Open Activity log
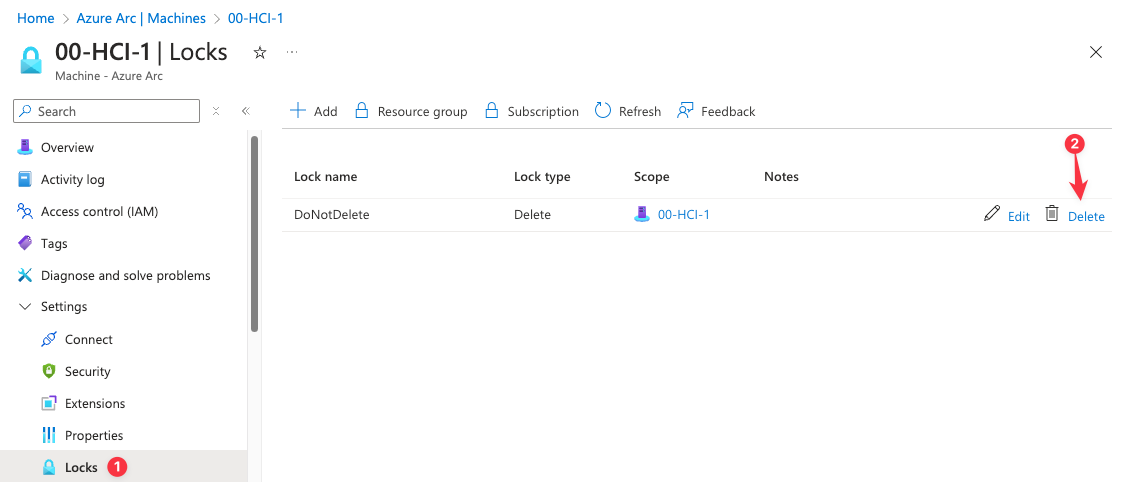Screen dimensions: 1132x482 tap(72, 180)
